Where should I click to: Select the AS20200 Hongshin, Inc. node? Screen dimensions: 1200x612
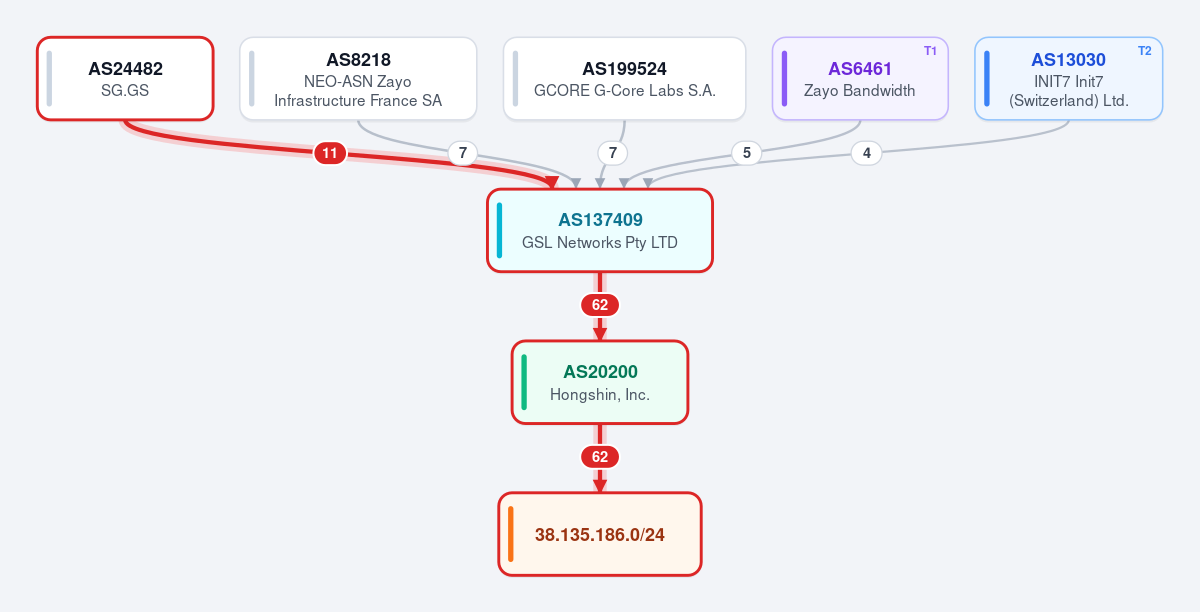[600, 382]
